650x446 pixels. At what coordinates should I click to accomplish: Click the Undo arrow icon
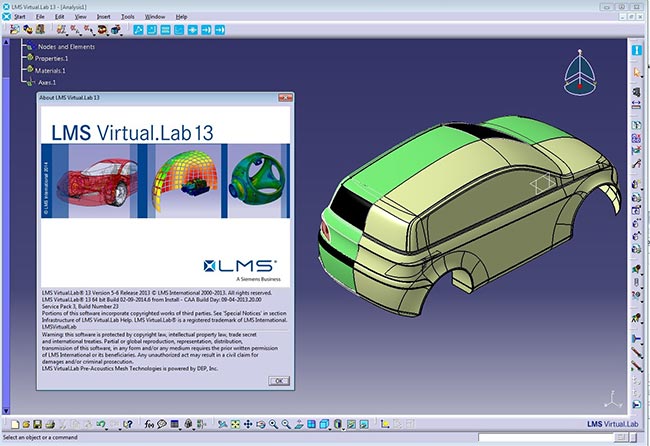pyautogui.click(x=100, y=424)
